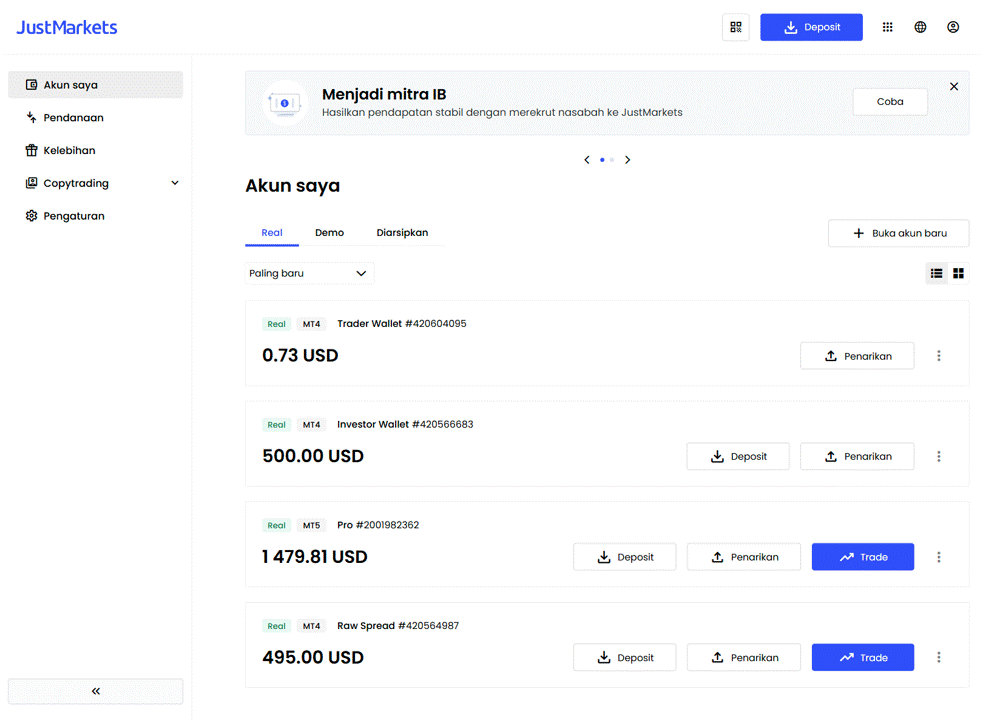Click the MT4 badge on Trader Wallet
This screenshot has width=983, height=720.
(x=312, y=324)
